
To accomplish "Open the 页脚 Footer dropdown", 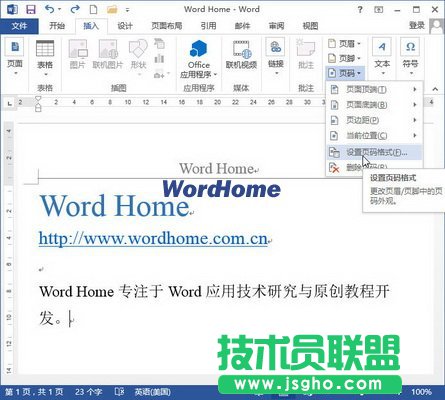I will (345, 58).
